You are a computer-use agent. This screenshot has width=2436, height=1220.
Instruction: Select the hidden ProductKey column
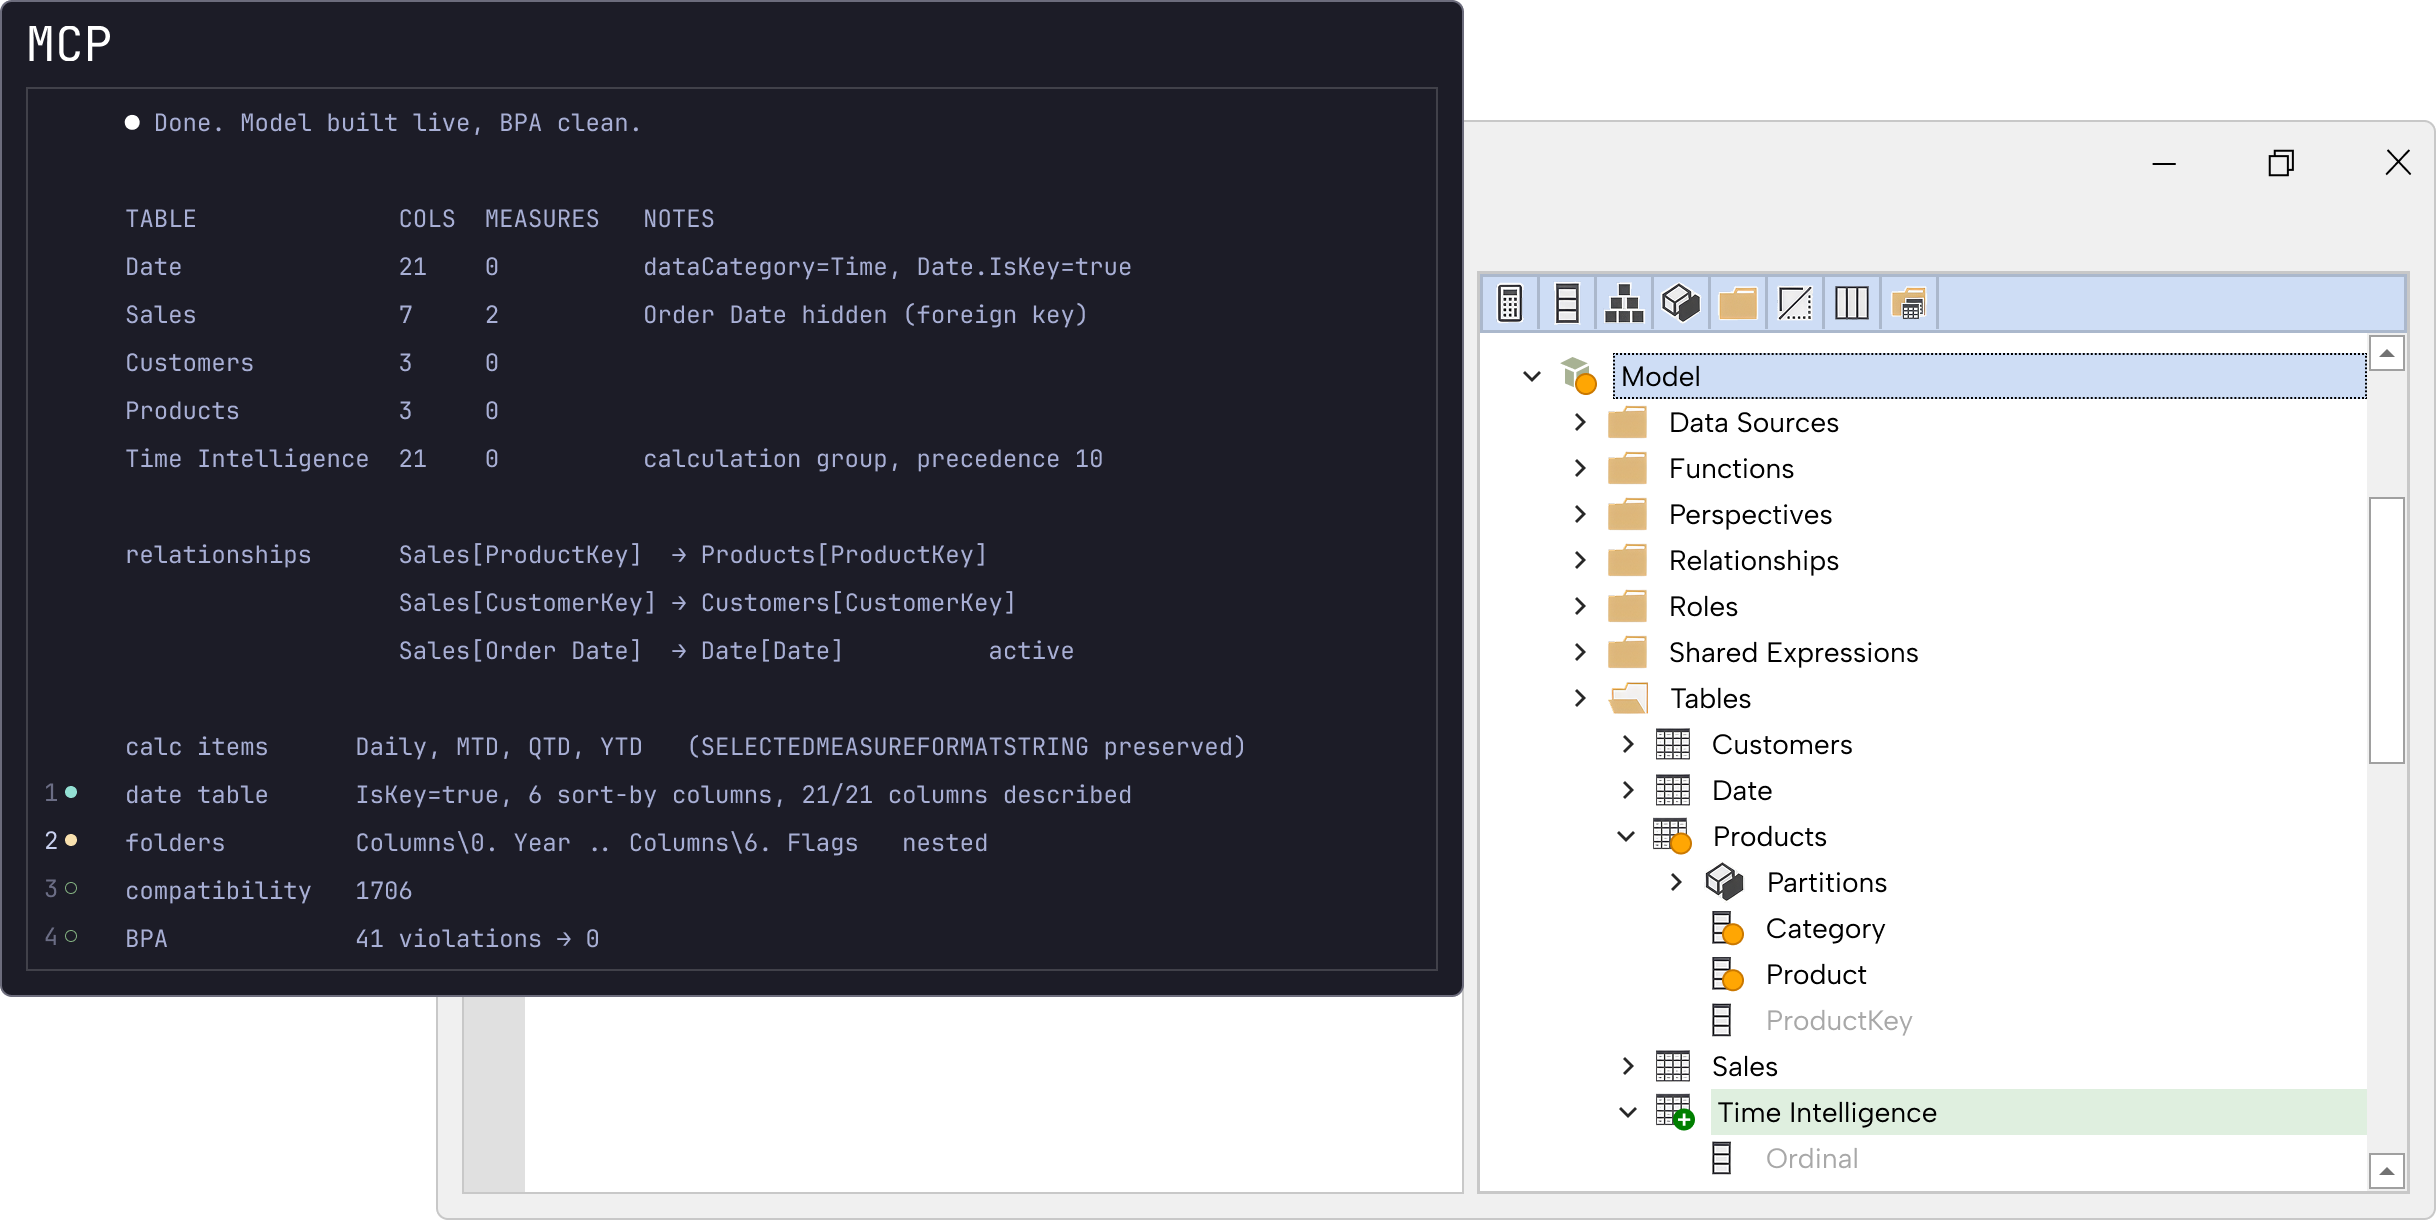pyautogui.click(x=1838, y=1020)
